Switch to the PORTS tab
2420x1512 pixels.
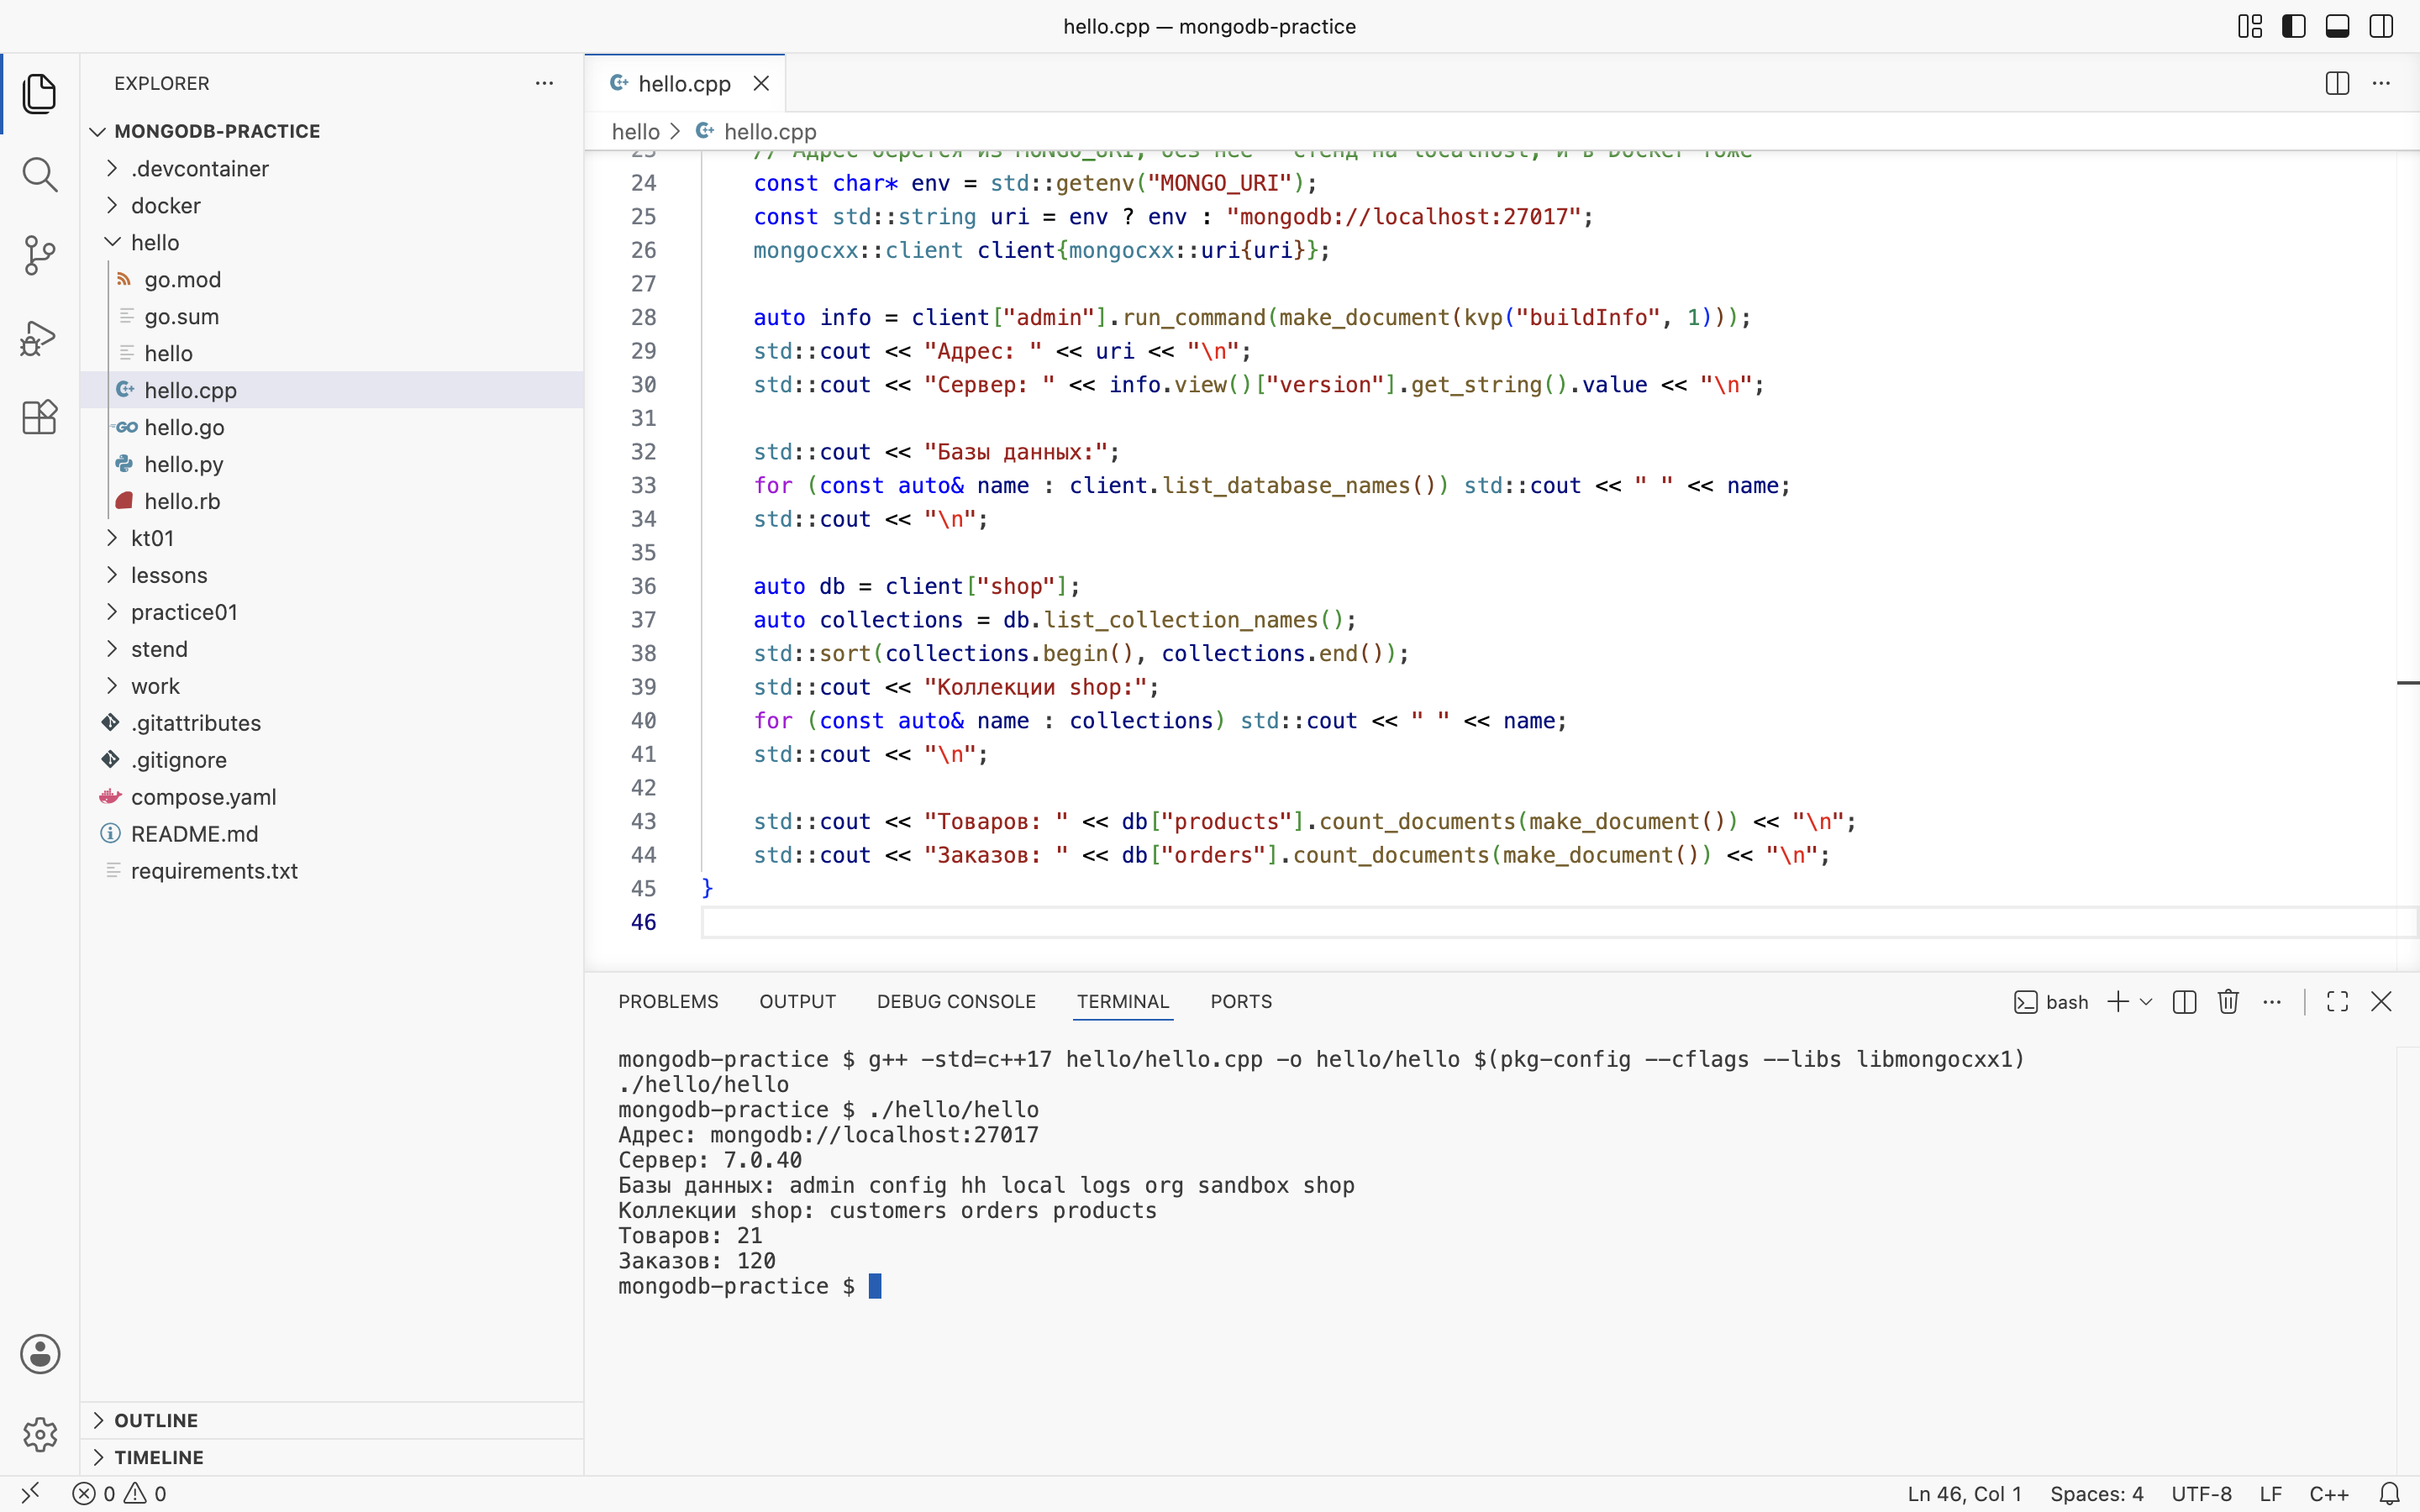1241,1002
